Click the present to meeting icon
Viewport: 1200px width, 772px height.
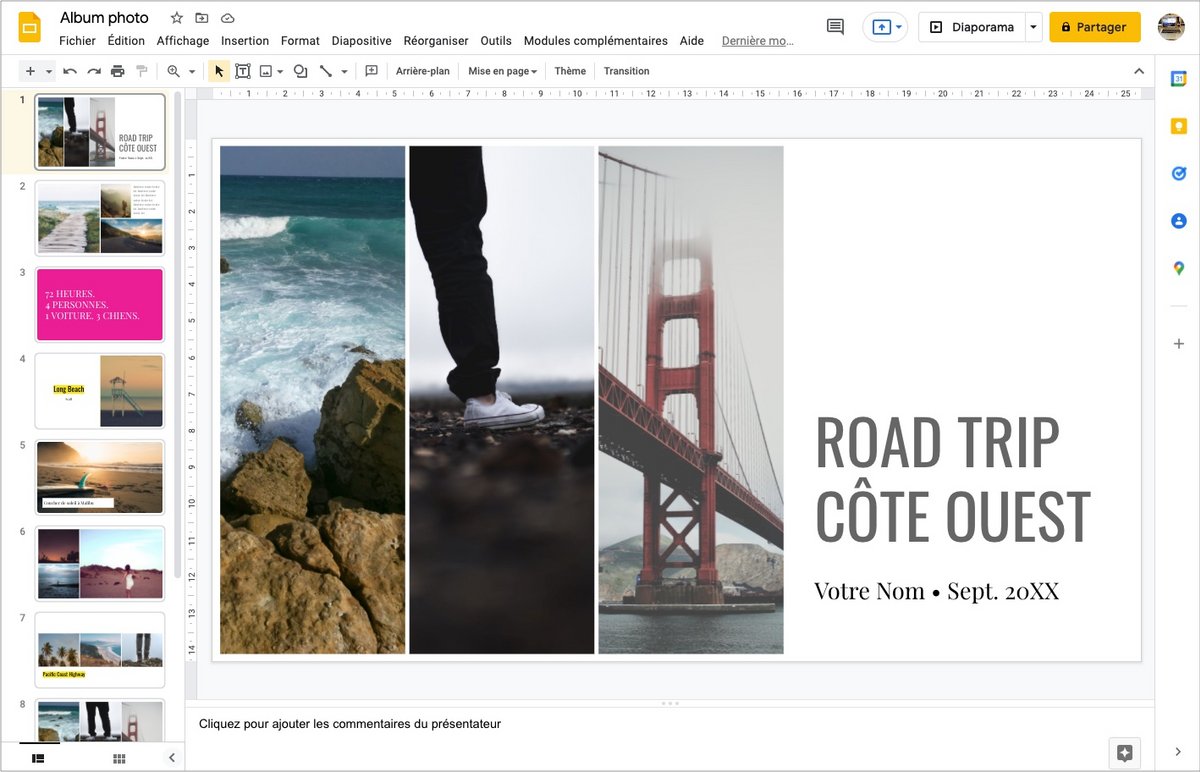click(x=881, y=27)
